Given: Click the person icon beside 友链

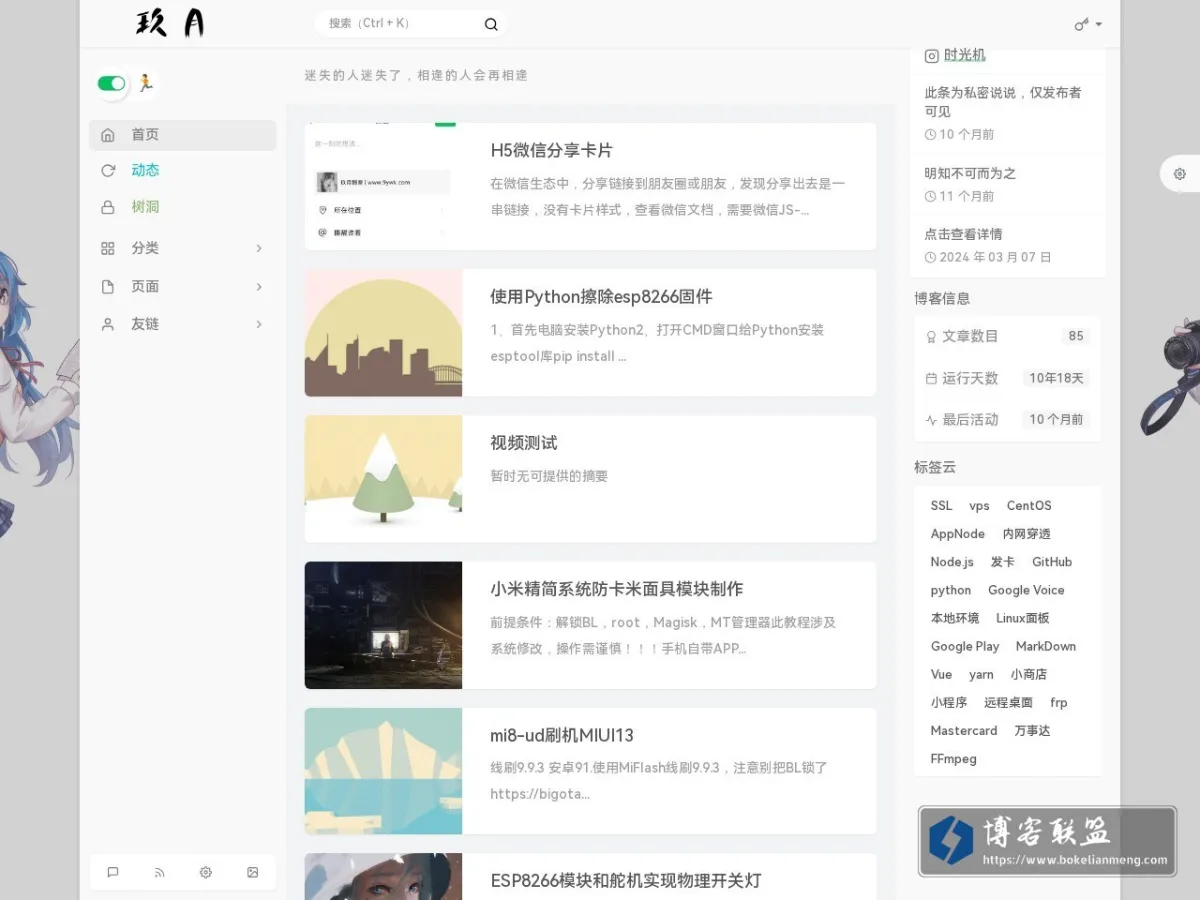Looking at the screenshot, I should coord(108,324).
